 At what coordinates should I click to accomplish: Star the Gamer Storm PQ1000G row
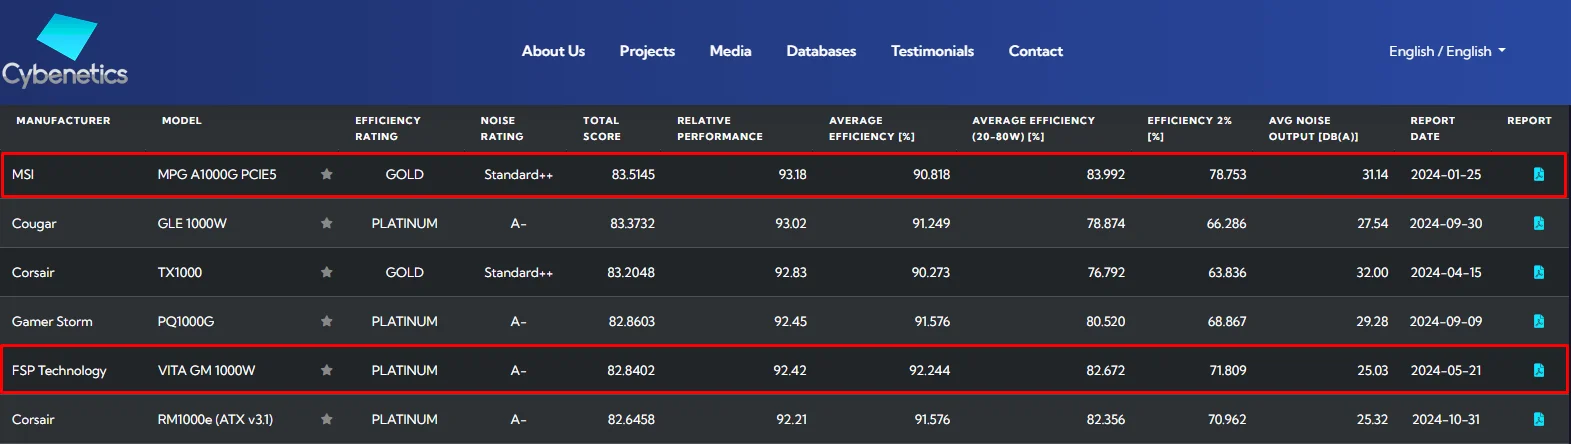pos(326,321)
